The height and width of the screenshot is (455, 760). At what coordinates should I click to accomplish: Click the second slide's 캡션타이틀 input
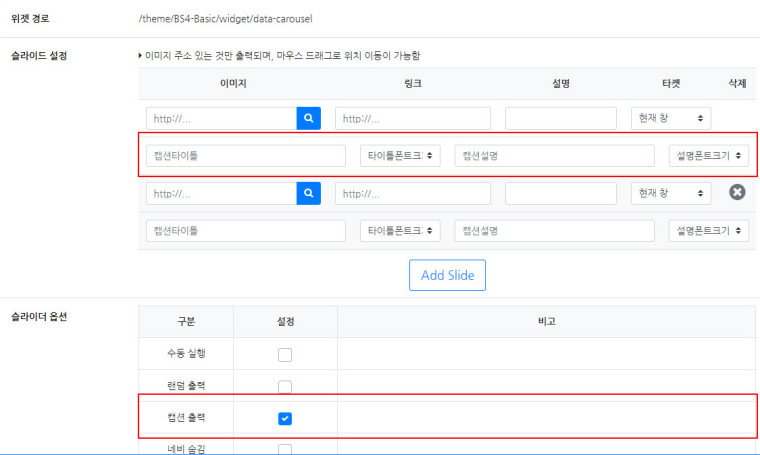tap(246, 231)
